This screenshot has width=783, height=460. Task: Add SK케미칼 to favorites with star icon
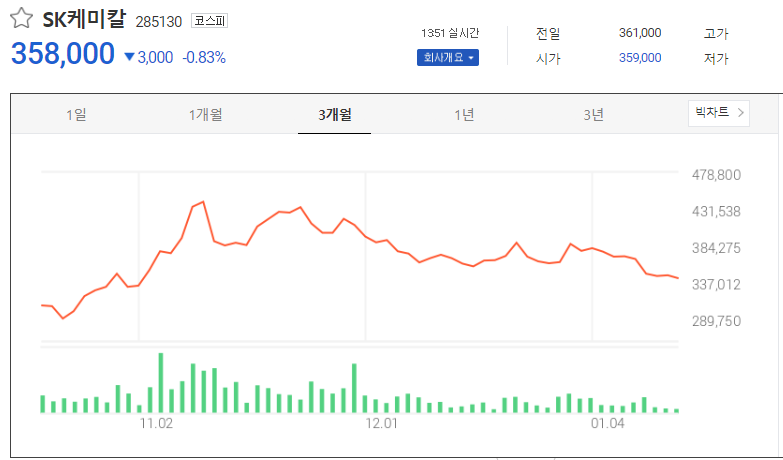[x=21, y=19]
